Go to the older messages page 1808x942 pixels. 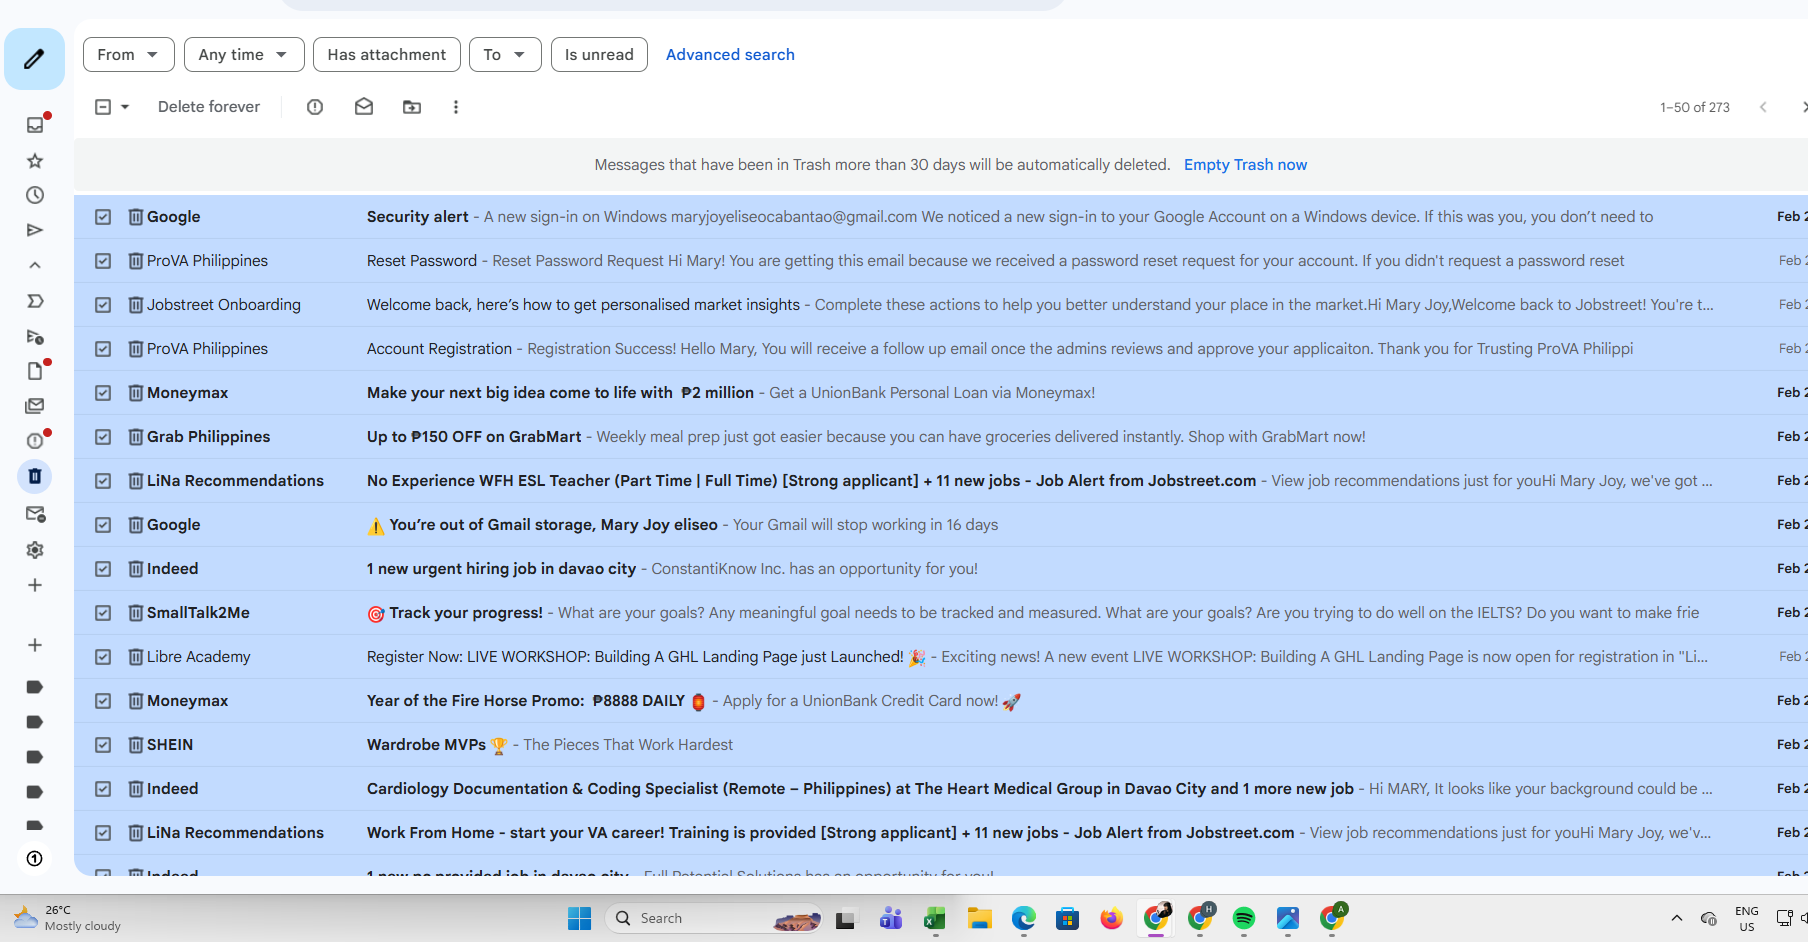(x=1802, y=107)
